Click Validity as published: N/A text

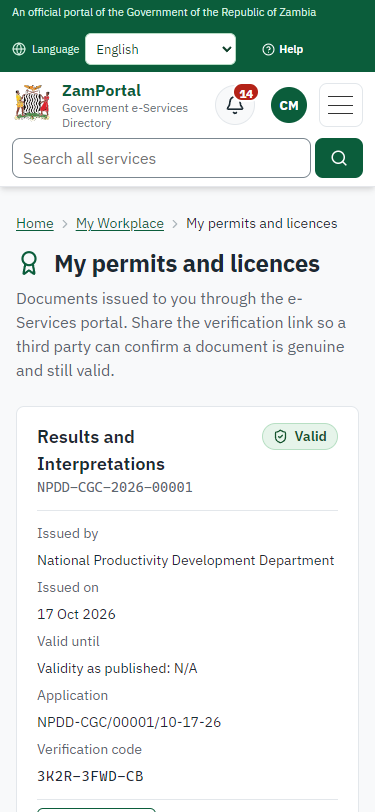[117, 669]
